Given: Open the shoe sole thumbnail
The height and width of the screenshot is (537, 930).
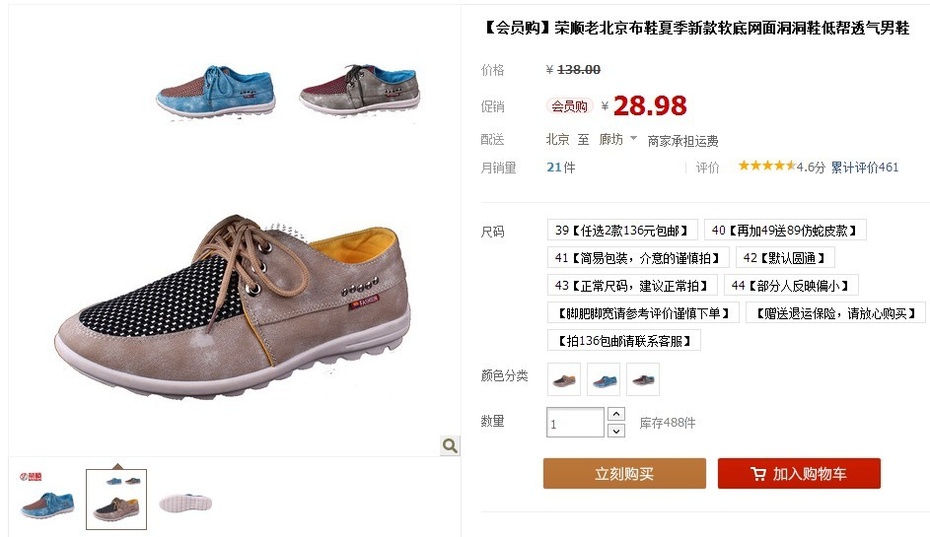Looking at the screenshot, I should (186, 502).
